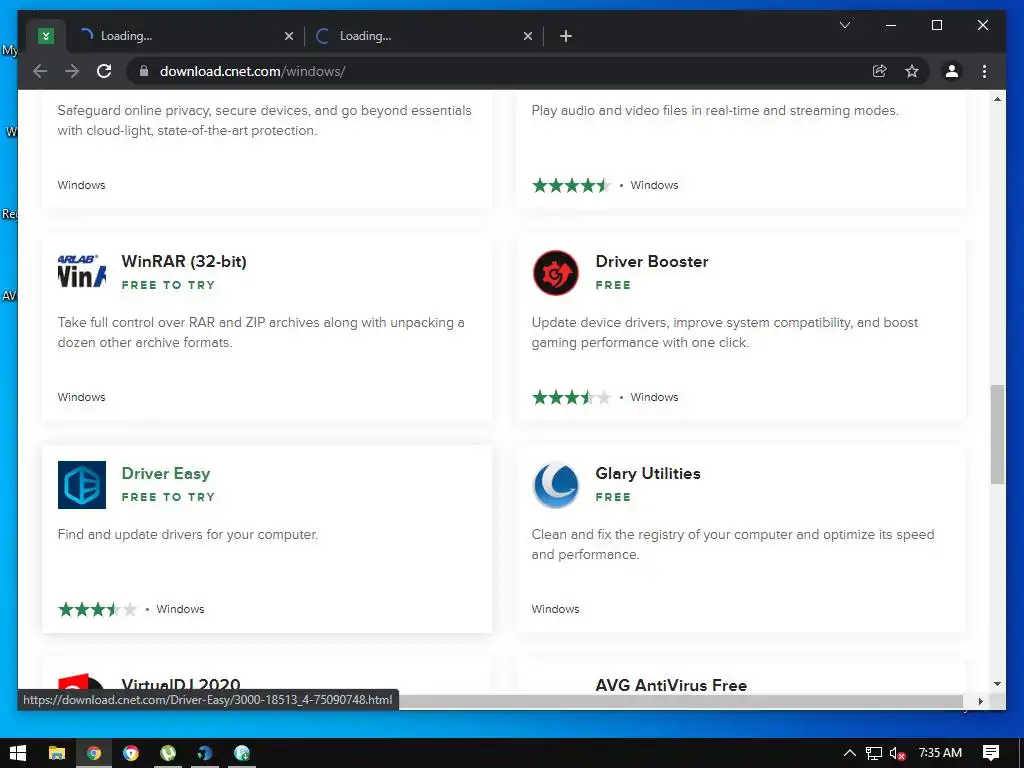Screen dimensions: 1024x768
Task: Open the Driver Easy title link
Action: coord(166,473)
